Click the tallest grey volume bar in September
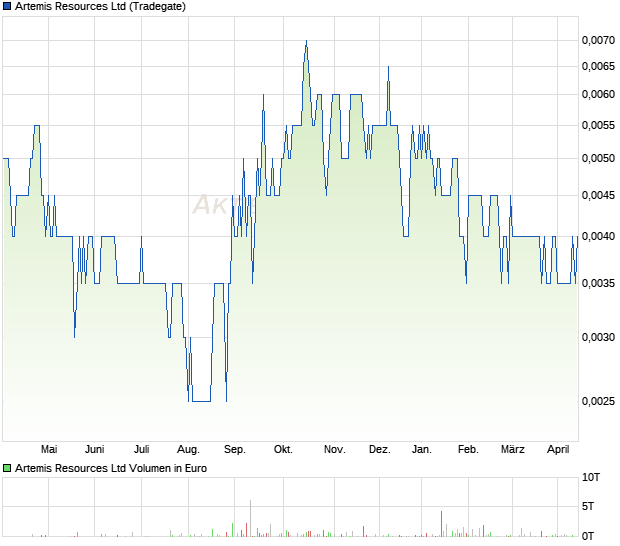Screen dimensions: 620x546 pyautogui.click(x=250, y=518)
